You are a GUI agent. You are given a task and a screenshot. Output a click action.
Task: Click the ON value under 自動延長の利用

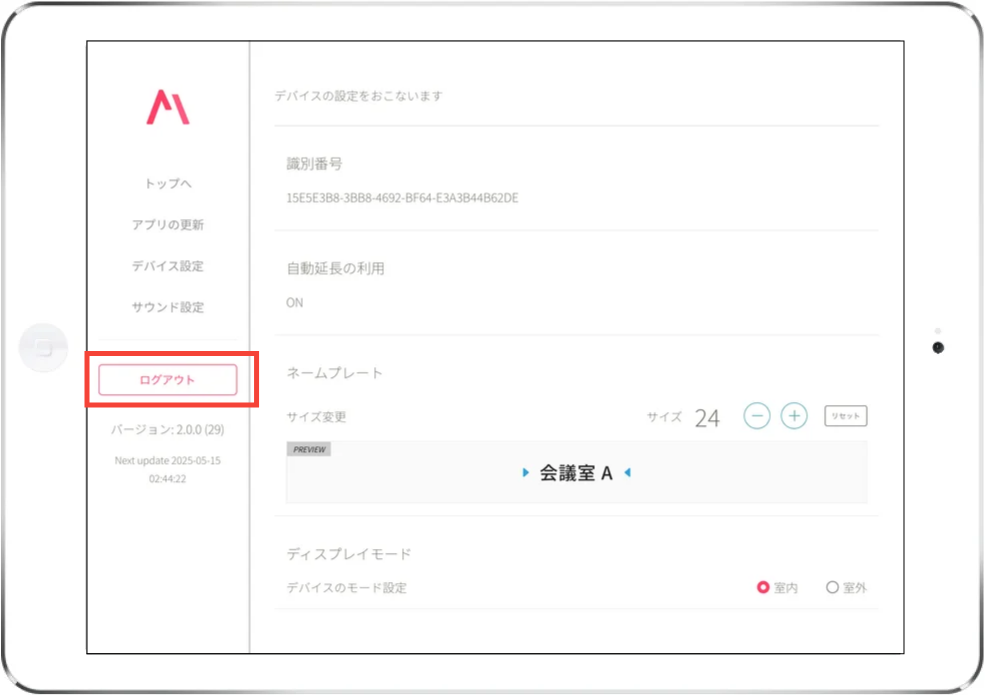tap(295, 302)
